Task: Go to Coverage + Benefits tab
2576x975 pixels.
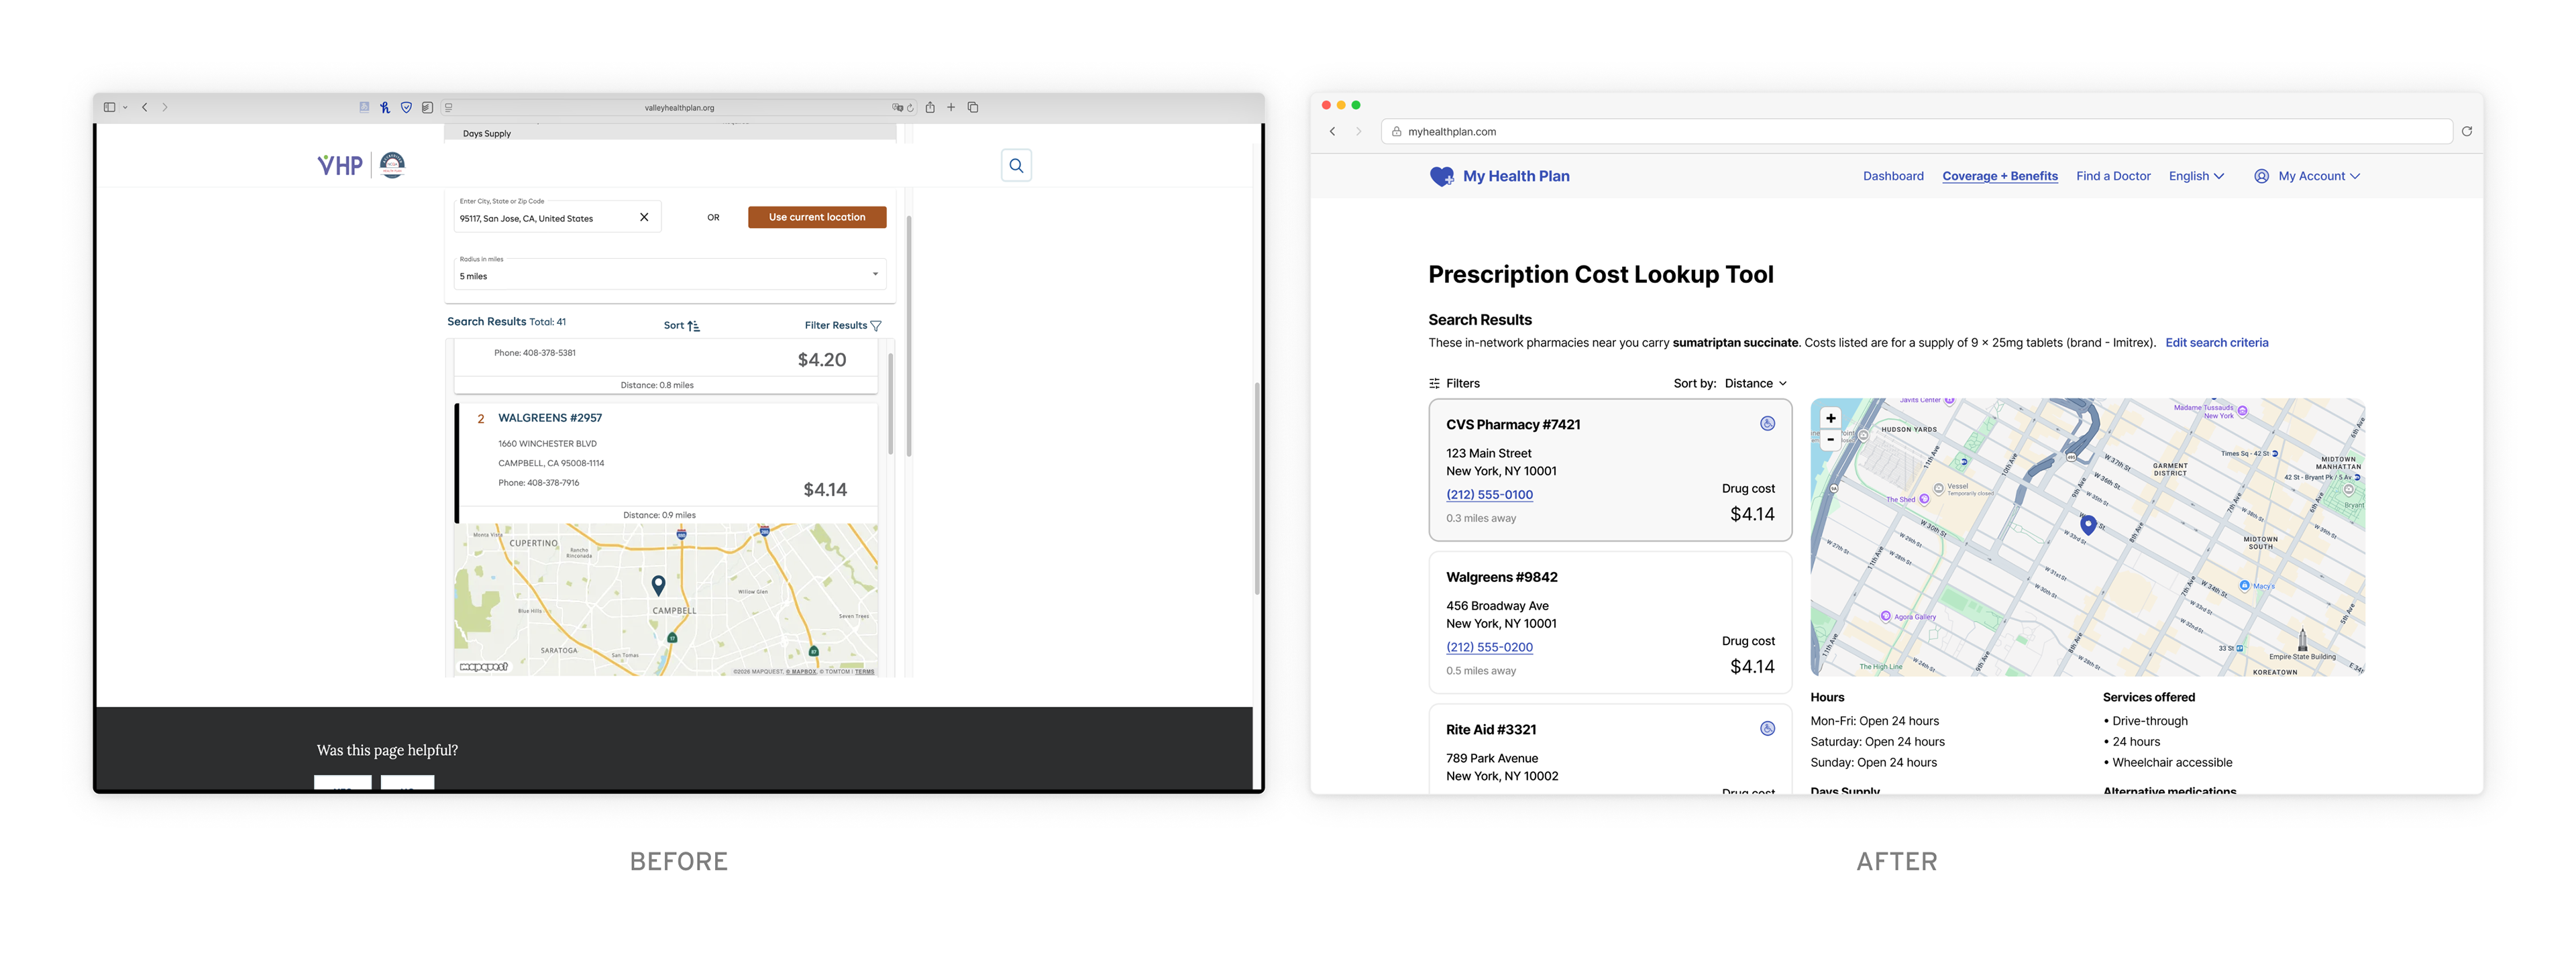Action: [x=1999, y=176]
